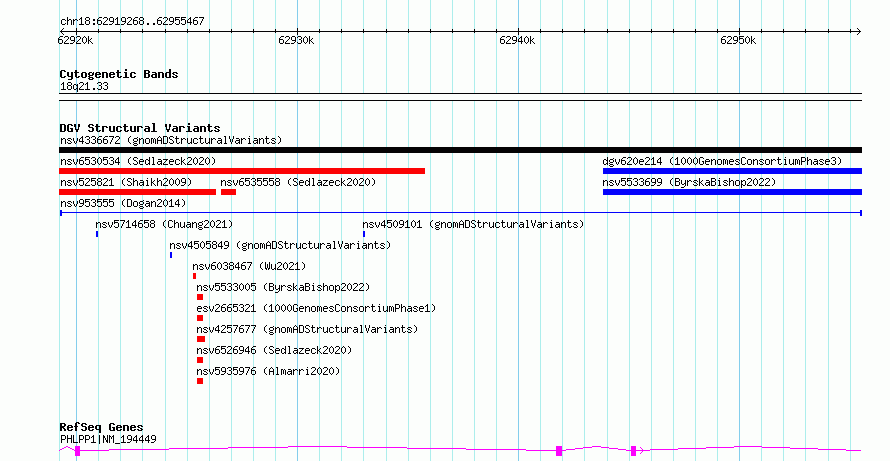Click the middle magenta PHLPP1 exon block
This screenshot has width=890, height=461.
tap(559, 451)
